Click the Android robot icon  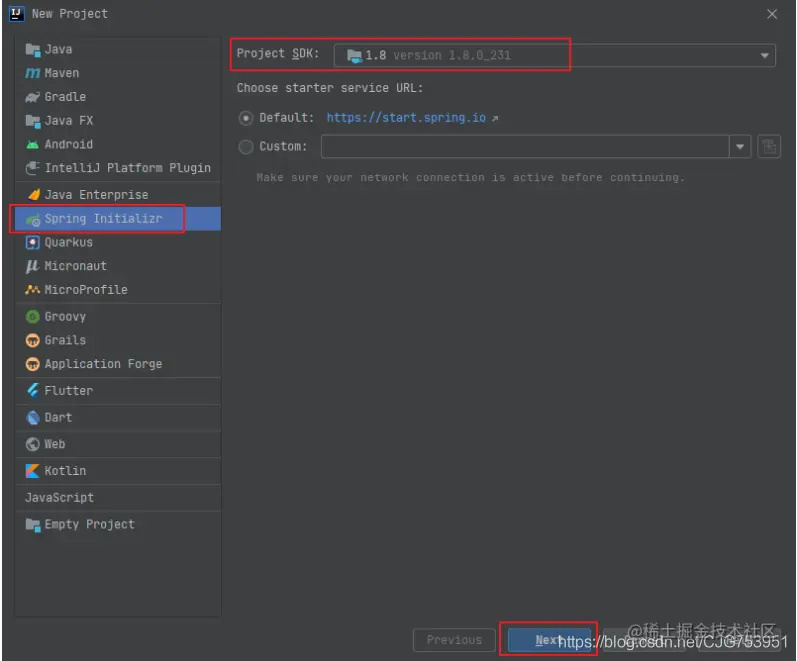pos(33,145)
